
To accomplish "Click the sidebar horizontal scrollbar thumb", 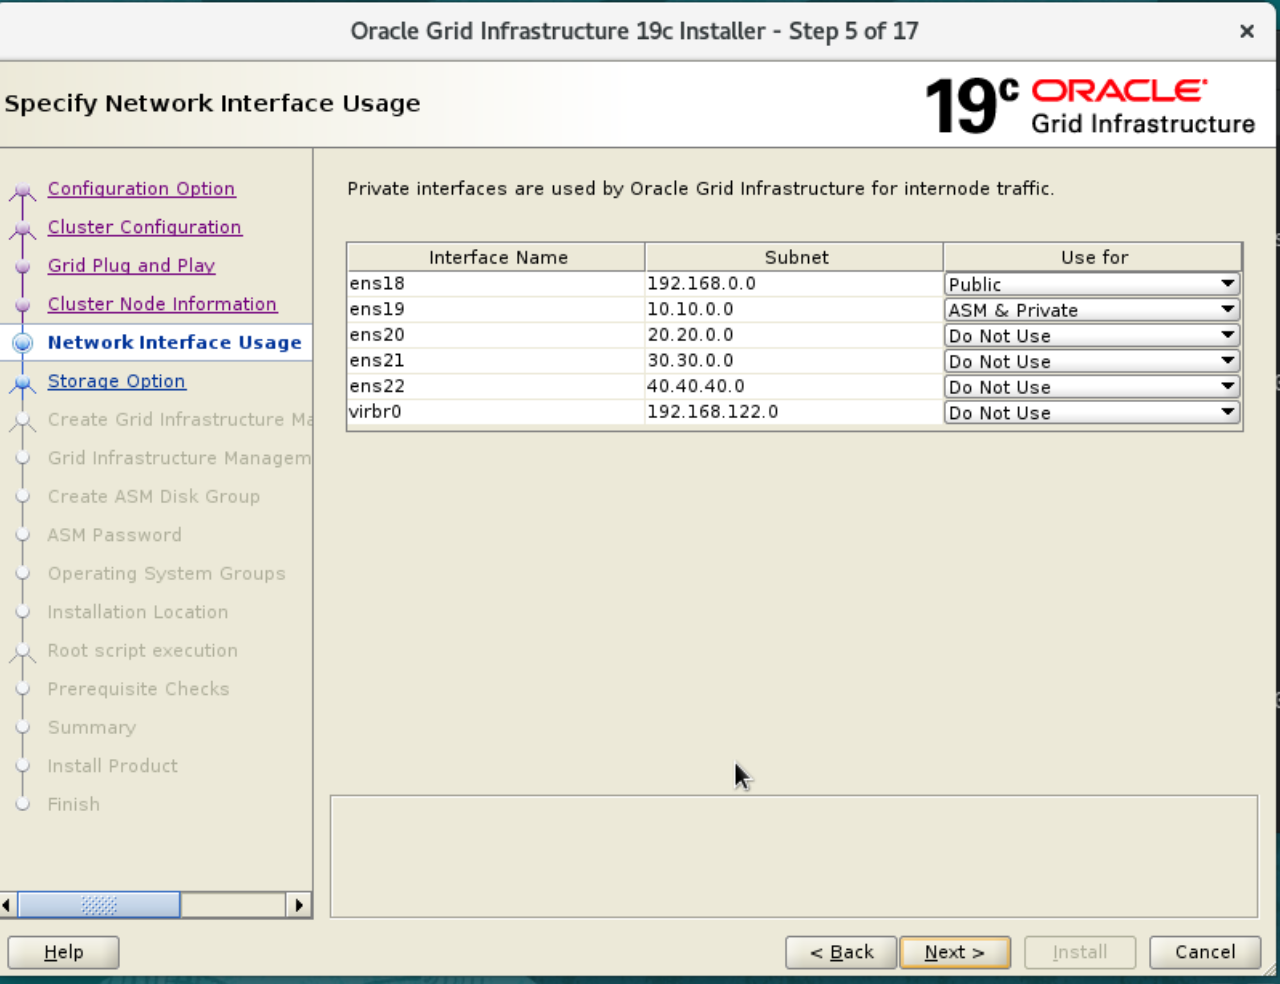I will [x=99, y=905].
